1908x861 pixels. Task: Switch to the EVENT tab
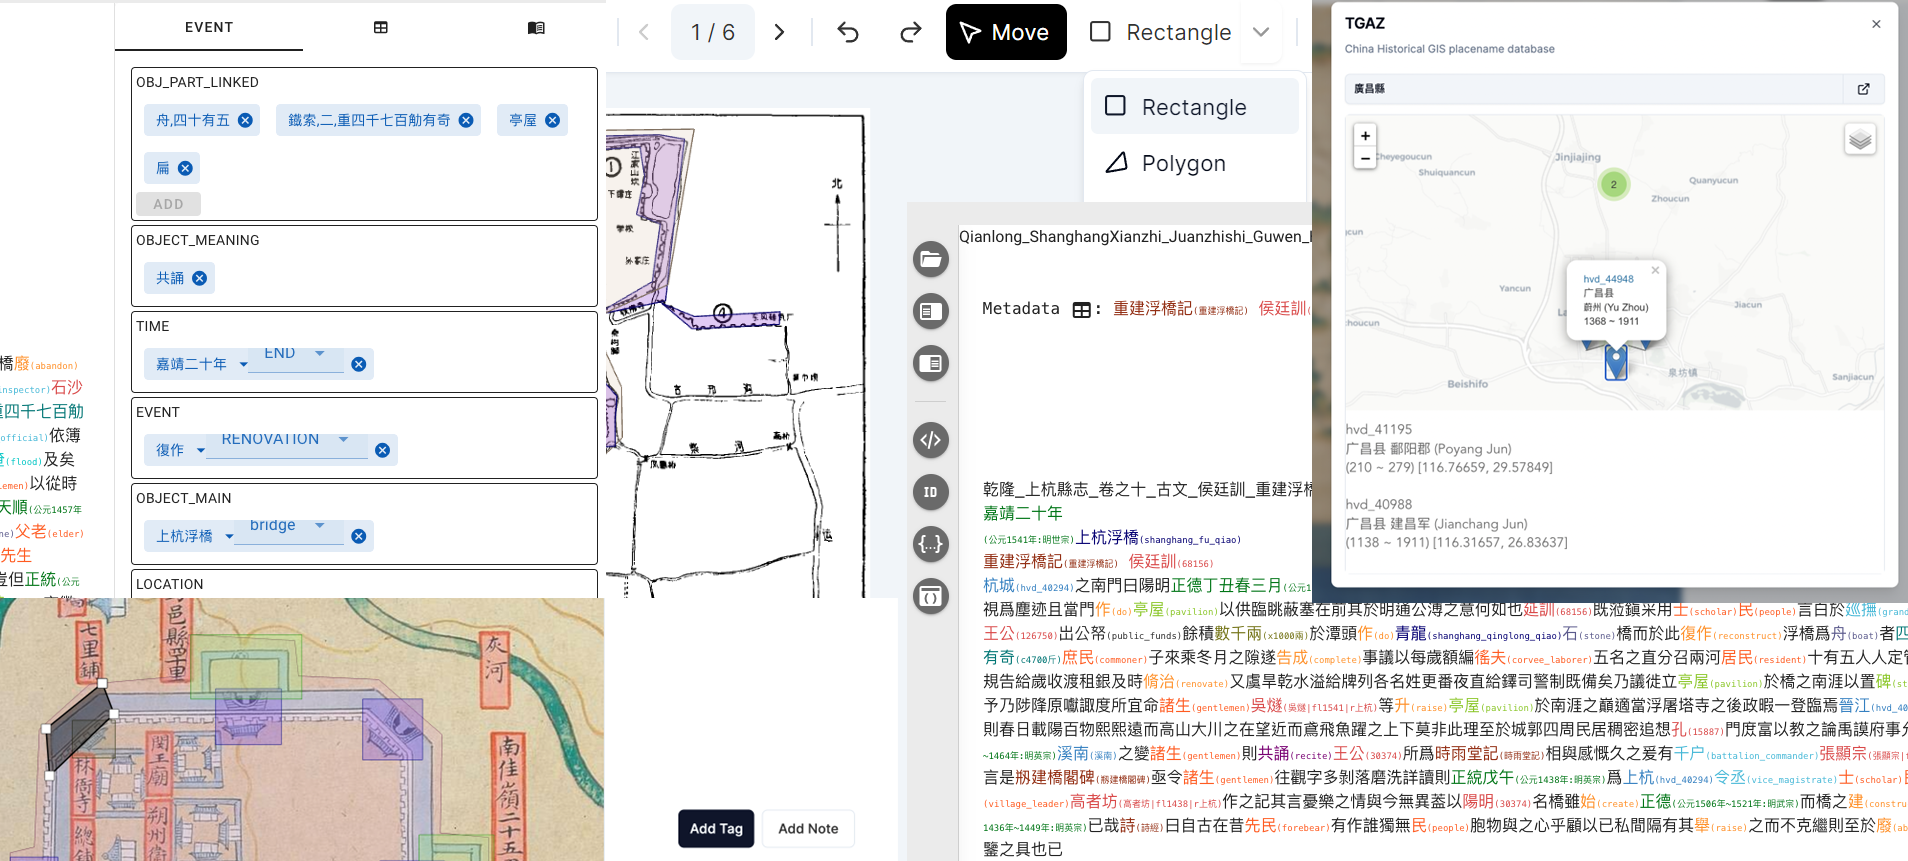tap(209, 27)
